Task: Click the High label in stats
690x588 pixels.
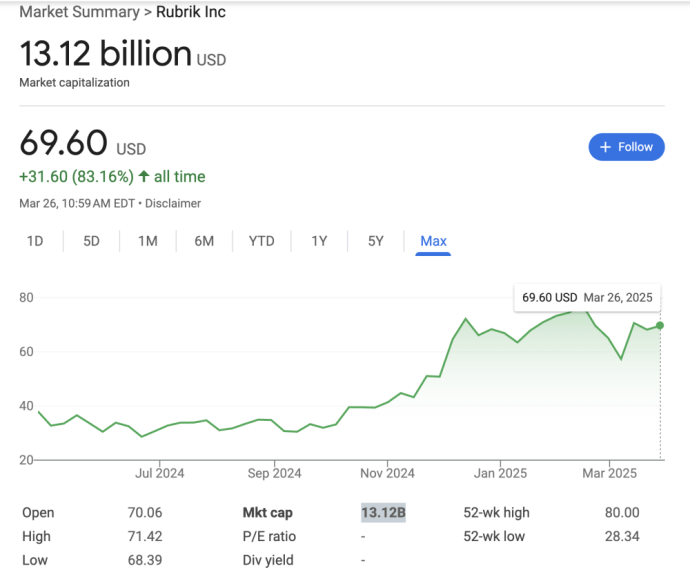Action: 37,537
